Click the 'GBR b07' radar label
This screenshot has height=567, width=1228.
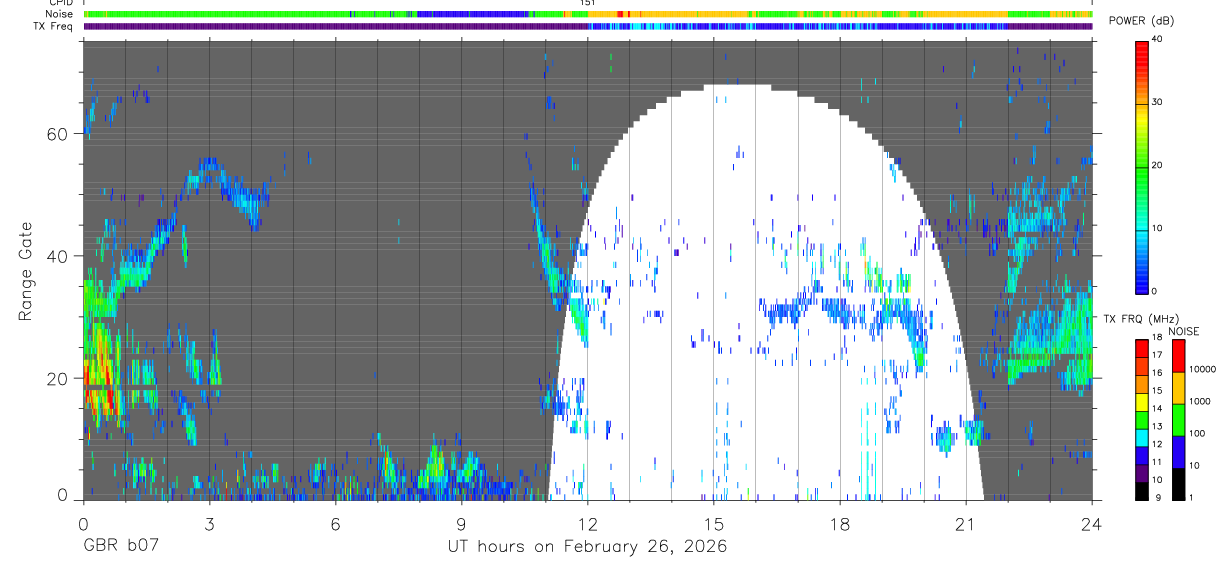click(120, 547)
